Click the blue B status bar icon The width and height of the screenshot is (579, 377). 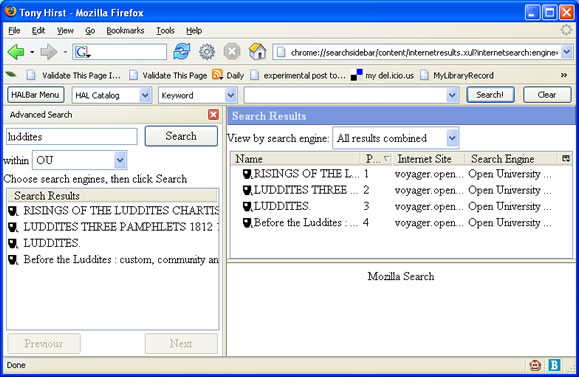coord(554,365)
